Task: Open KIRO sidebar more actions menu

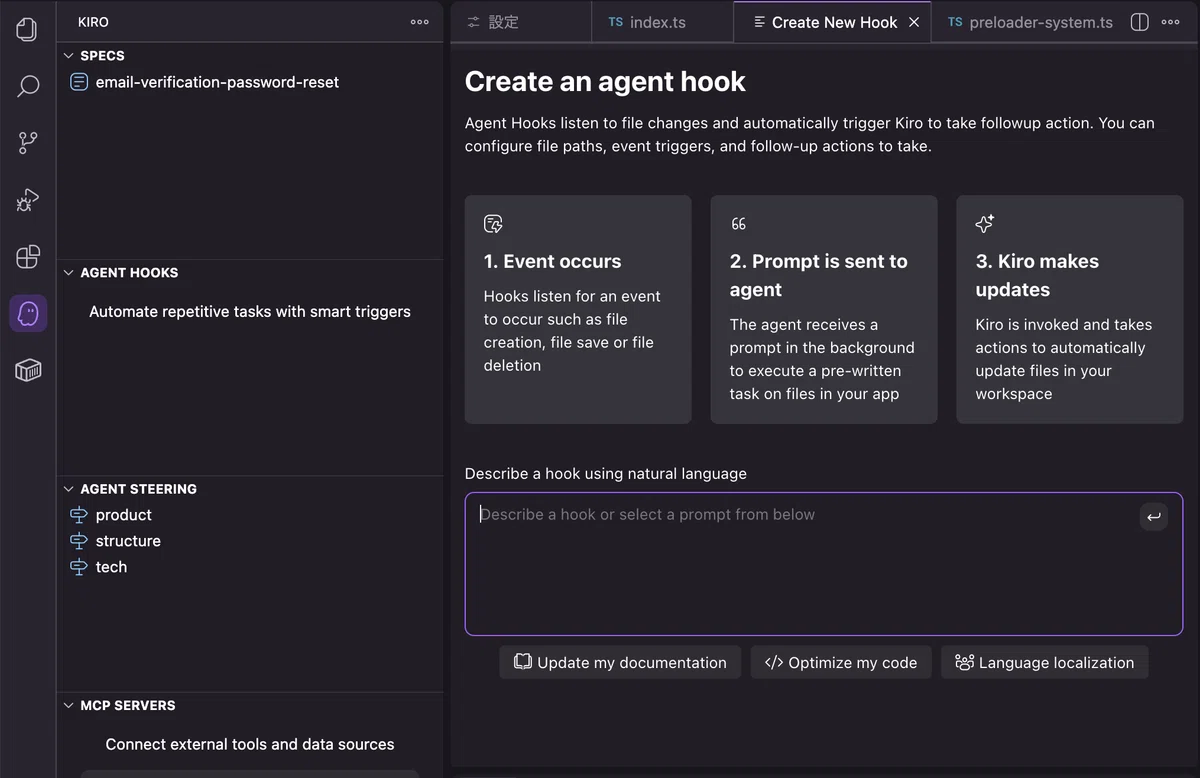Action: 420,22
